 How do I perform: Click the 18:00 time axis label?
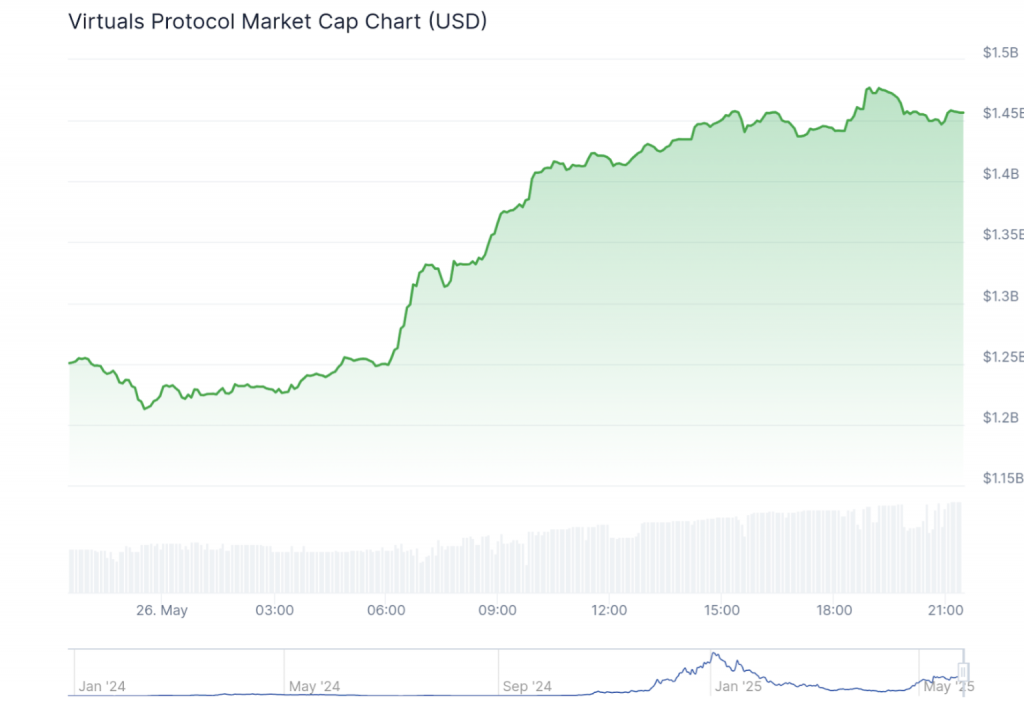click(833, 610)
